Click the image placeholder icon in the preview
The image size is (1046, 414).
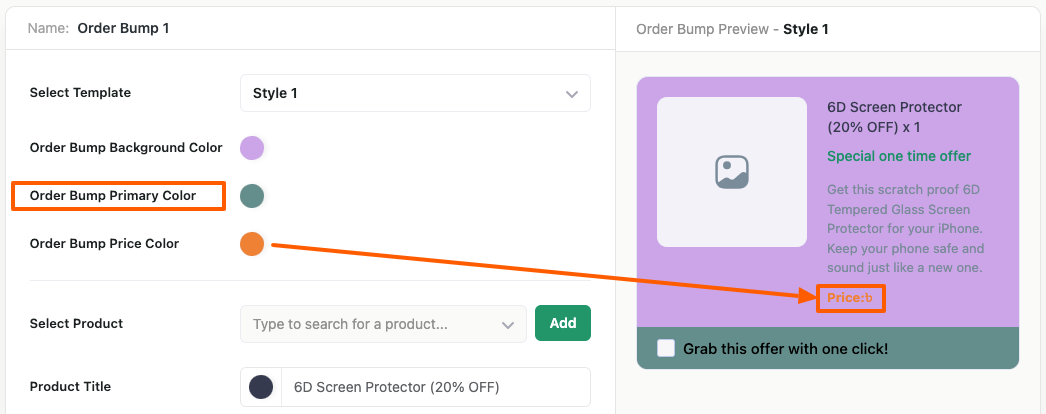[732, 172]
